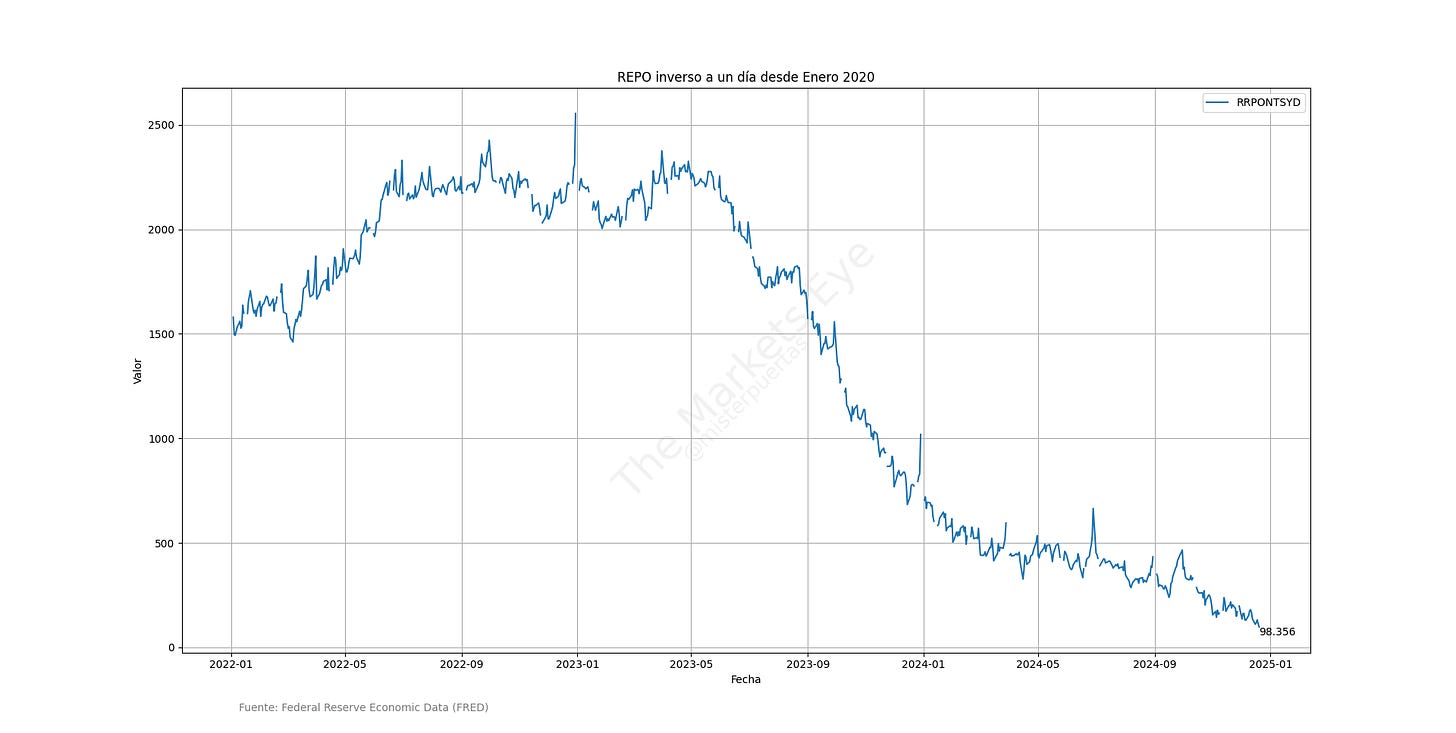This screenshot has height=733, width=1456.
Task: Click the 2023-01 x-axis date label
Action: [577, 663]
